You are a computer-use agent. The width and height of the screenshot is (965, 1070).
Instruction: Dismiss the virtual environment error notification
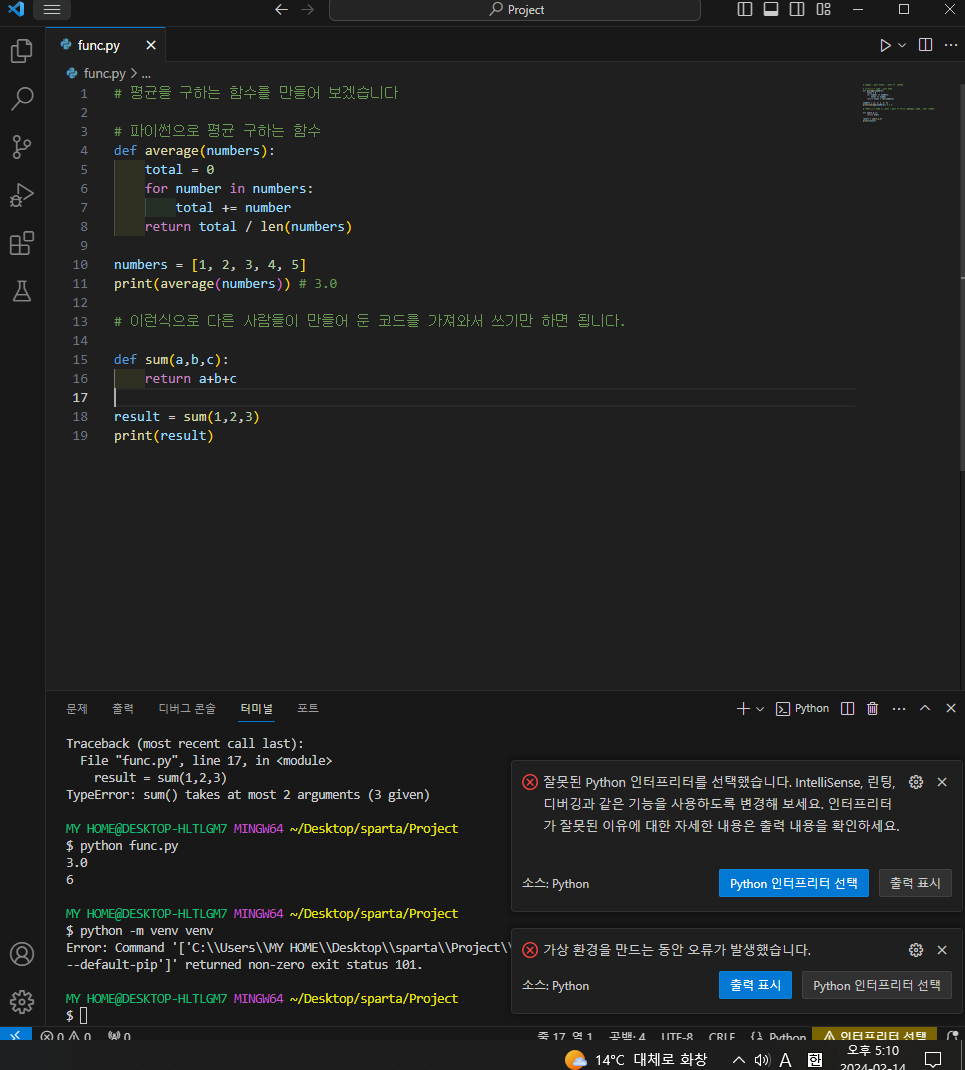(x=942, y=950)
